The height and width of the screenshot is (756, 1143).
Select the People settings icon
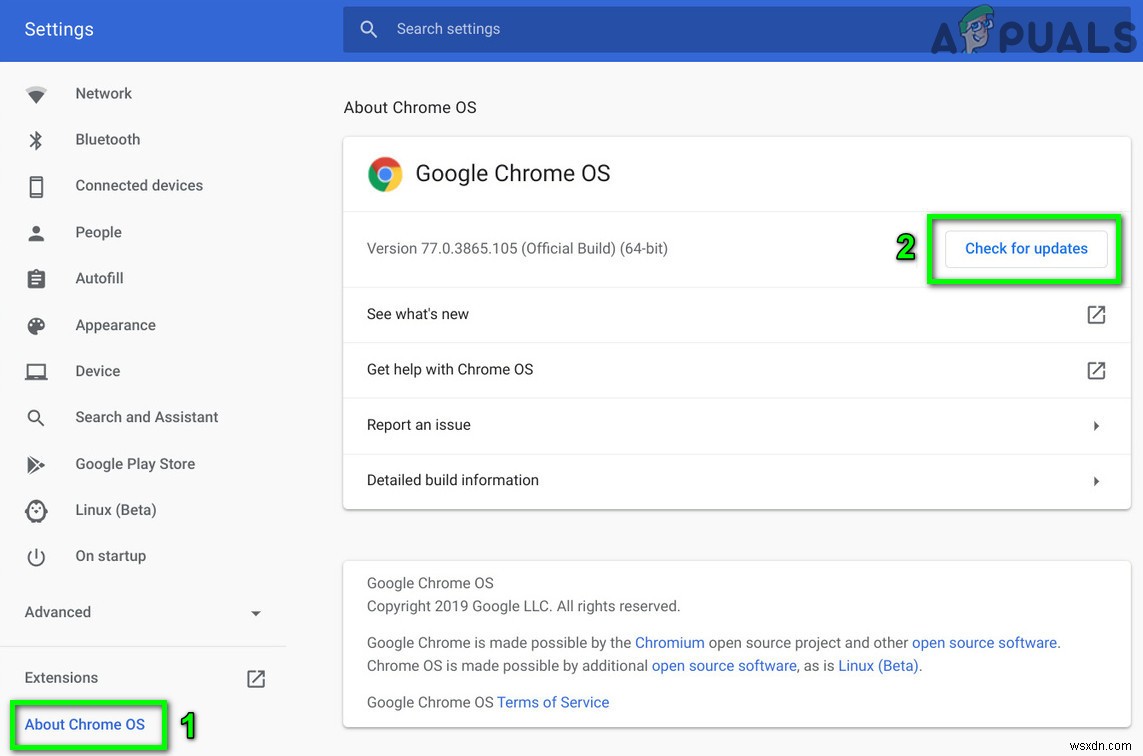point(36,232)
